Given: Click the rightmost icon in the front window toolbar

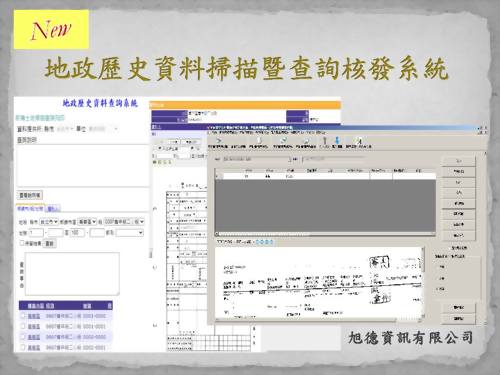Looking at the screenshot, I should click(x=358, y=141).
